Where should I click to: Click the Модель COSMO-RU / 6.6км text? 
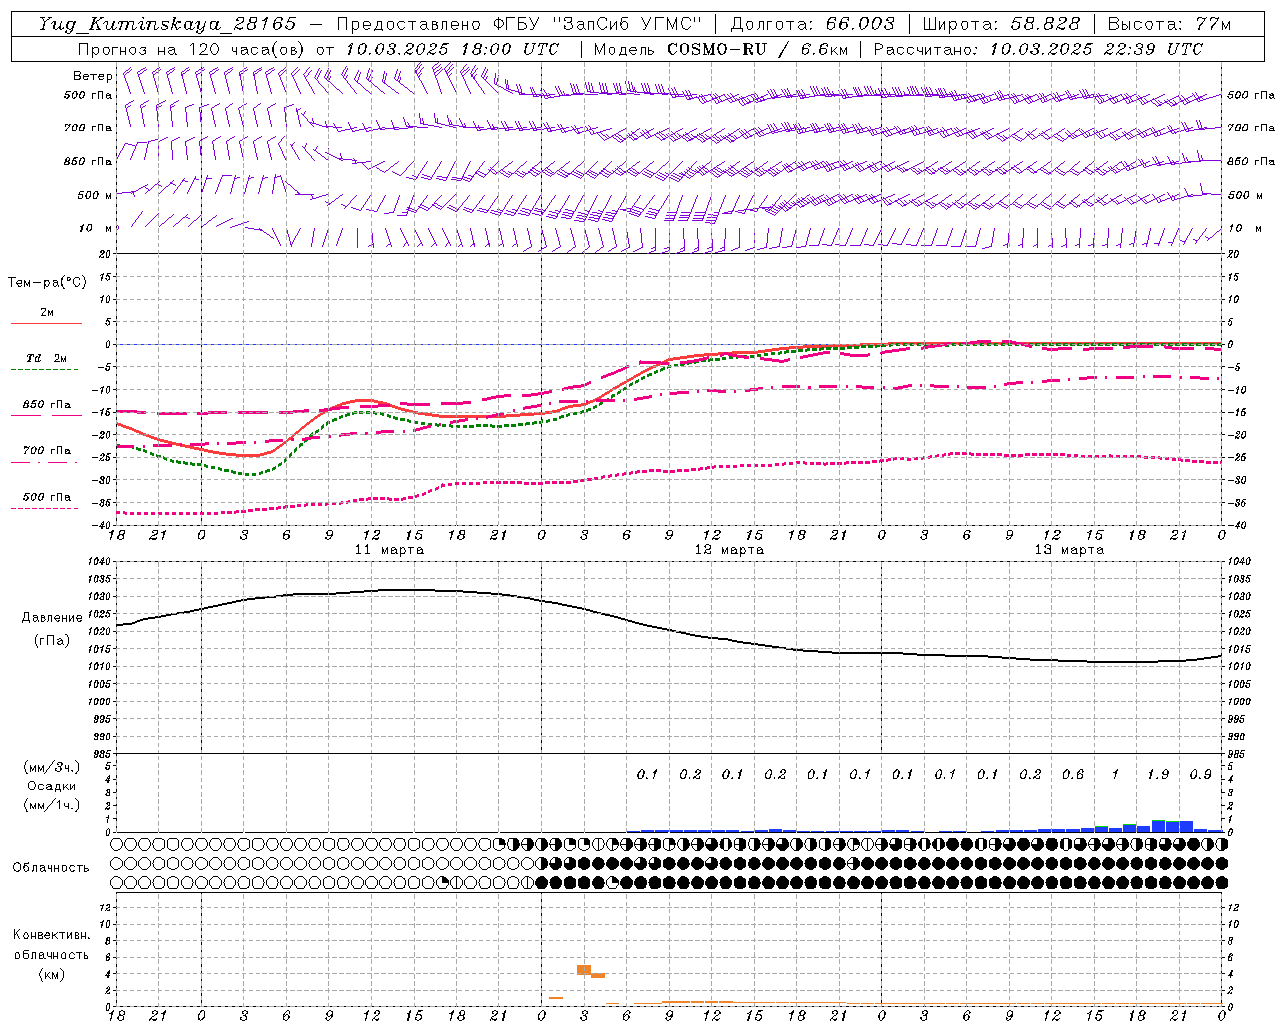[x=721, y=49]
